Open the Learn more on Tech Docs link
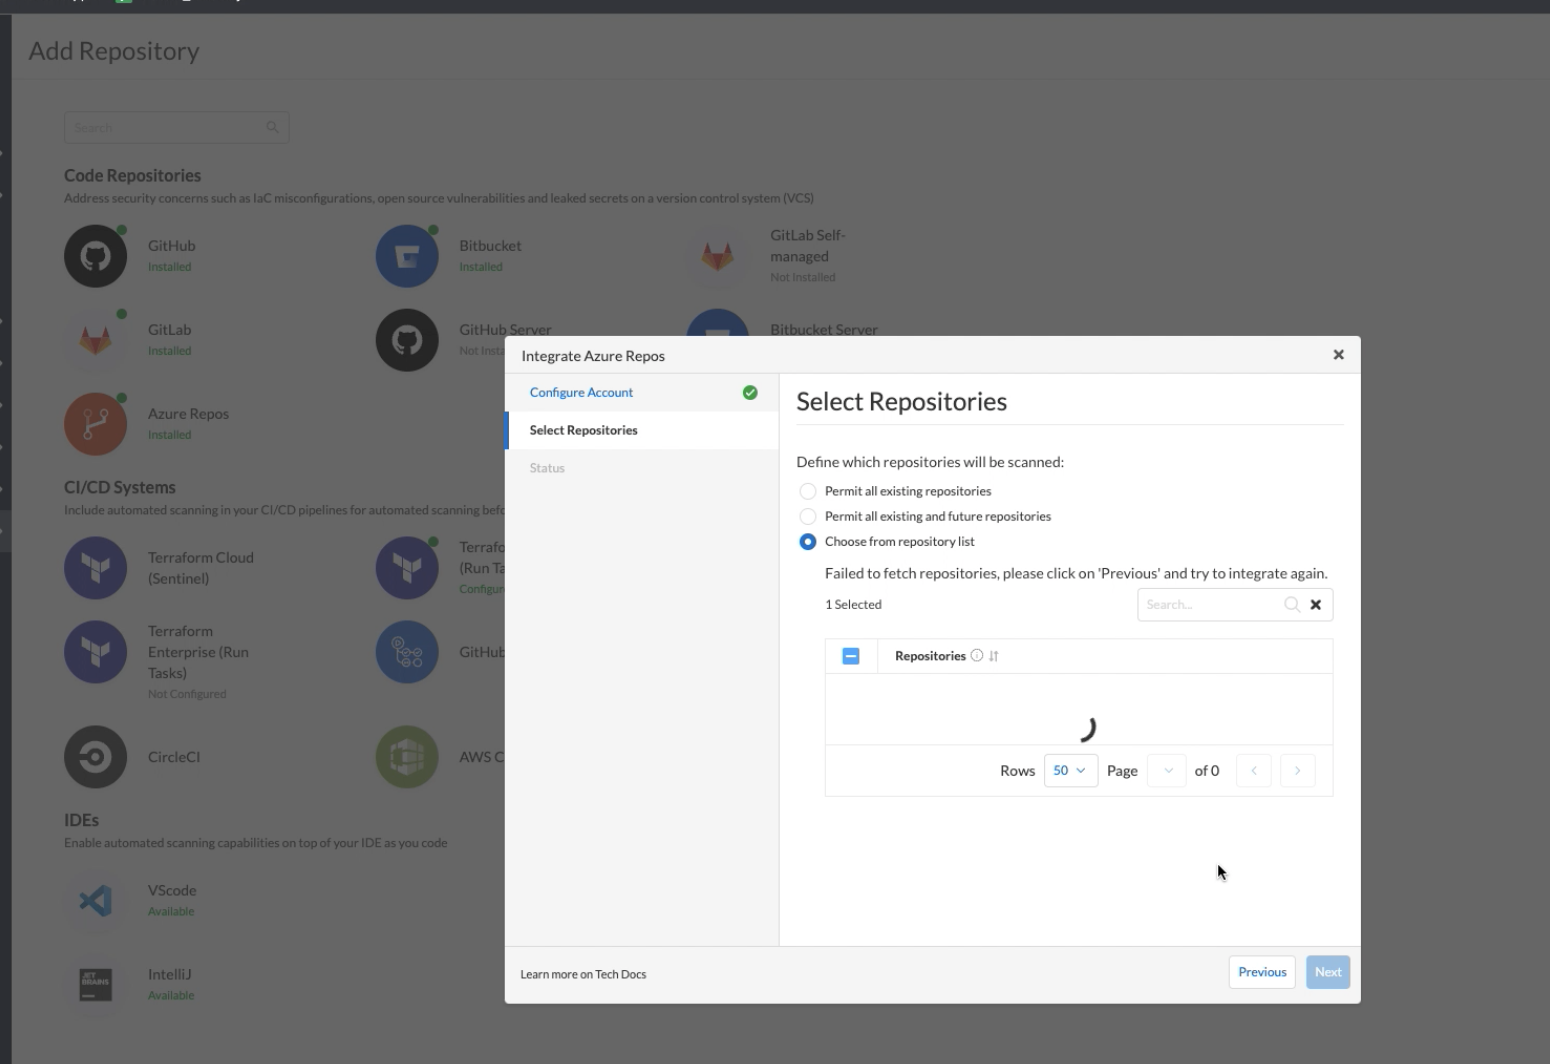1550x1064 pixels. click(583, 973)
